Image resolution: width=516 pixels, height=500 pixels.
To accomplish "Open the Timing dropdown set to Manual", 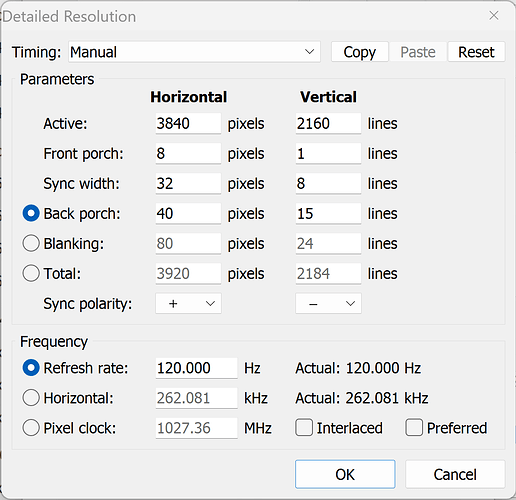I will 194,52.
